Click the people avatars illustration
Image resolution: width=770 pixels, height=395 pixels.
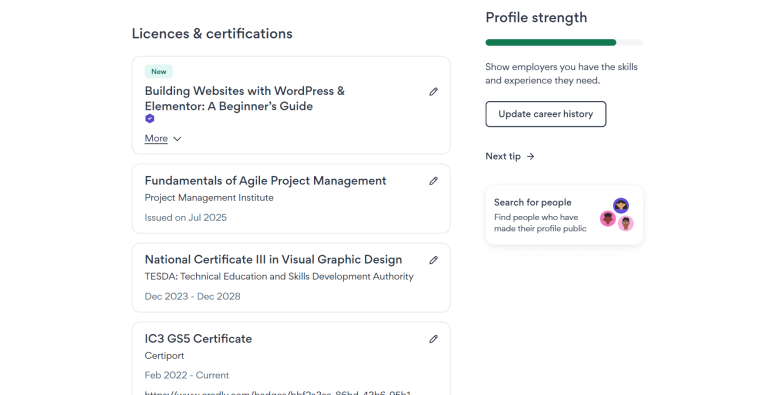(617, 215)
